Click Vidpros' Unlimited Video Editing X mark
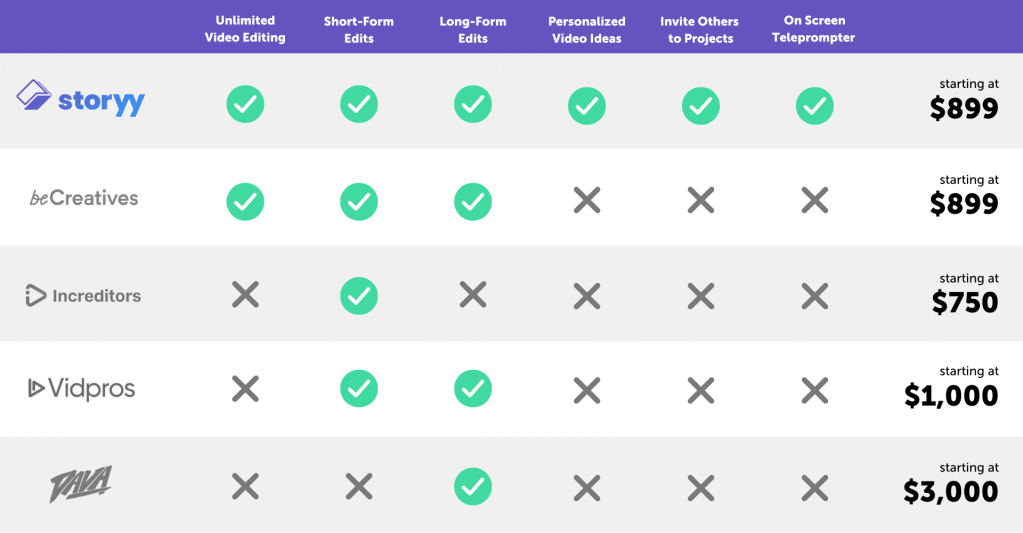Viewport: 1023px width, 533px height. click(245, 390)
